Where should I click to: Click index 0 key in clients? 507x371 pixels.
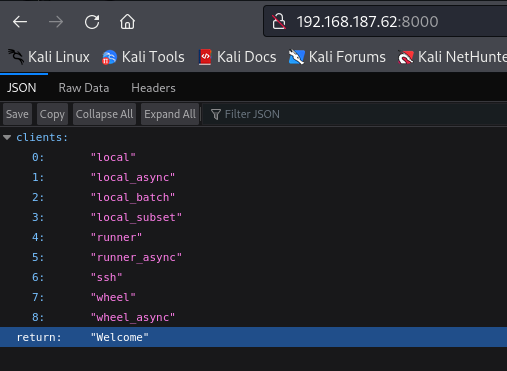[x=38, y=157]
